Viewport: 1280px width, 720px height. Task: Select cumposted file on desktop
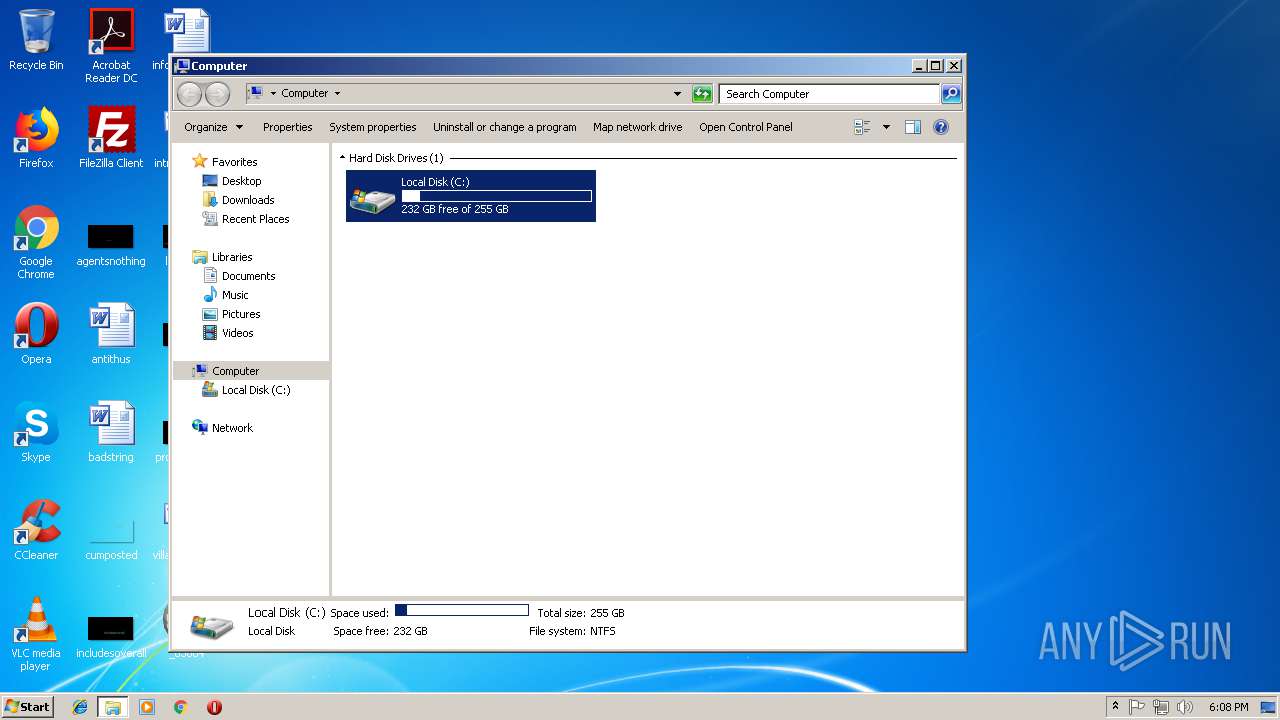click(111, 538)
